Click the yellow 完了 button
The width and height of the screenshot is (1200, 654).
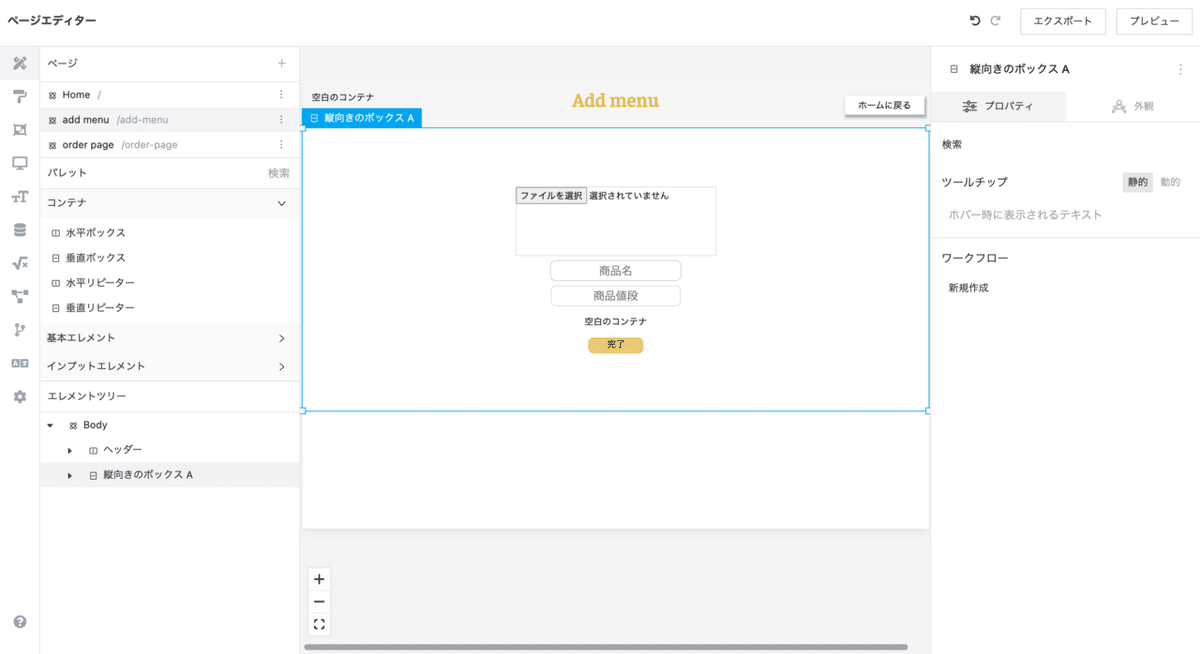(615, 345)
